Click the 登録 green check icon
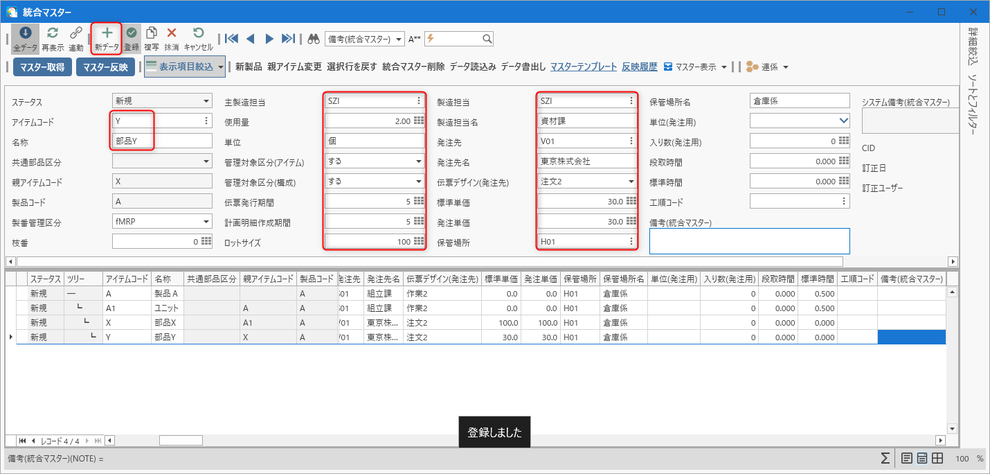Viewport: 990px width, 474px height. pyautogui.click(x=131, y=33)
